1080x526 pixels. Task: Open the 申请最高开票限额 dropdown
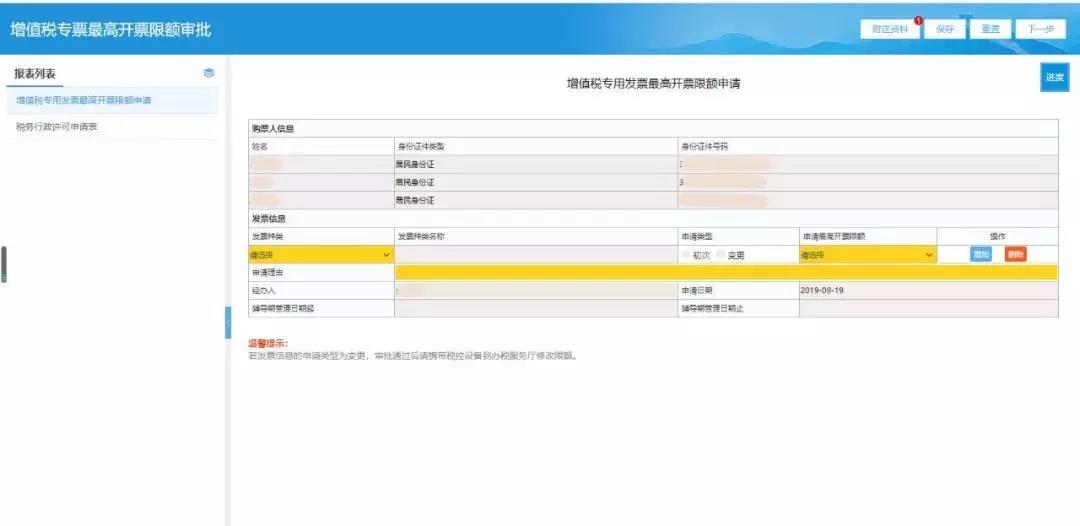(x=866, y=255)
